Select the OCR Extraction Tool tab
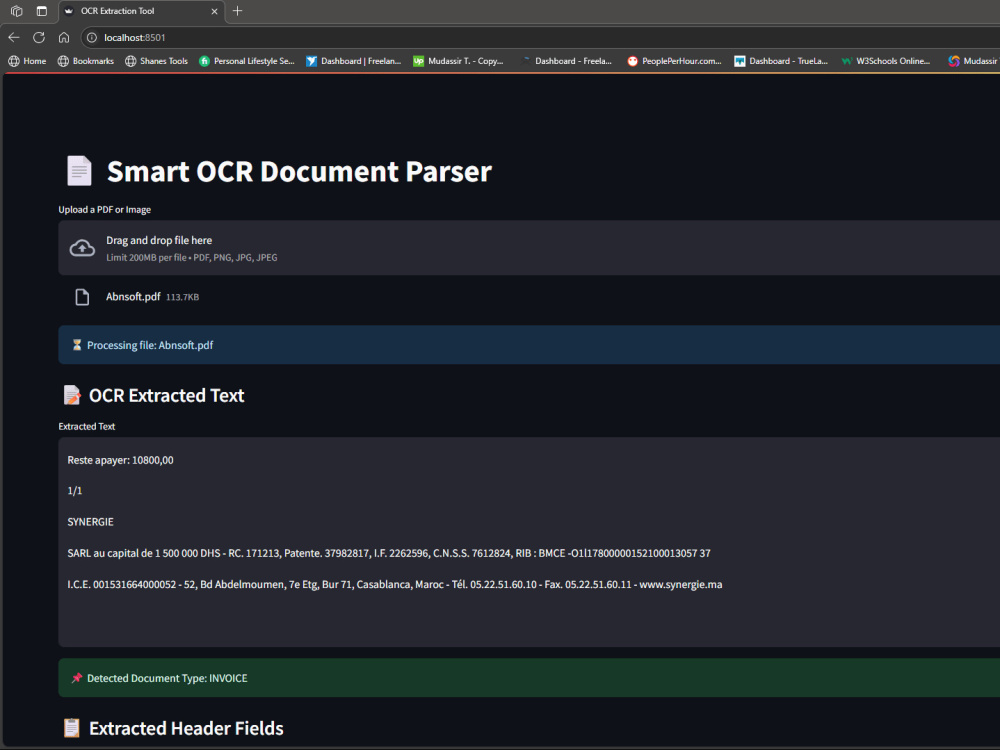This screenshot has width=1000, height=750. 141,11
